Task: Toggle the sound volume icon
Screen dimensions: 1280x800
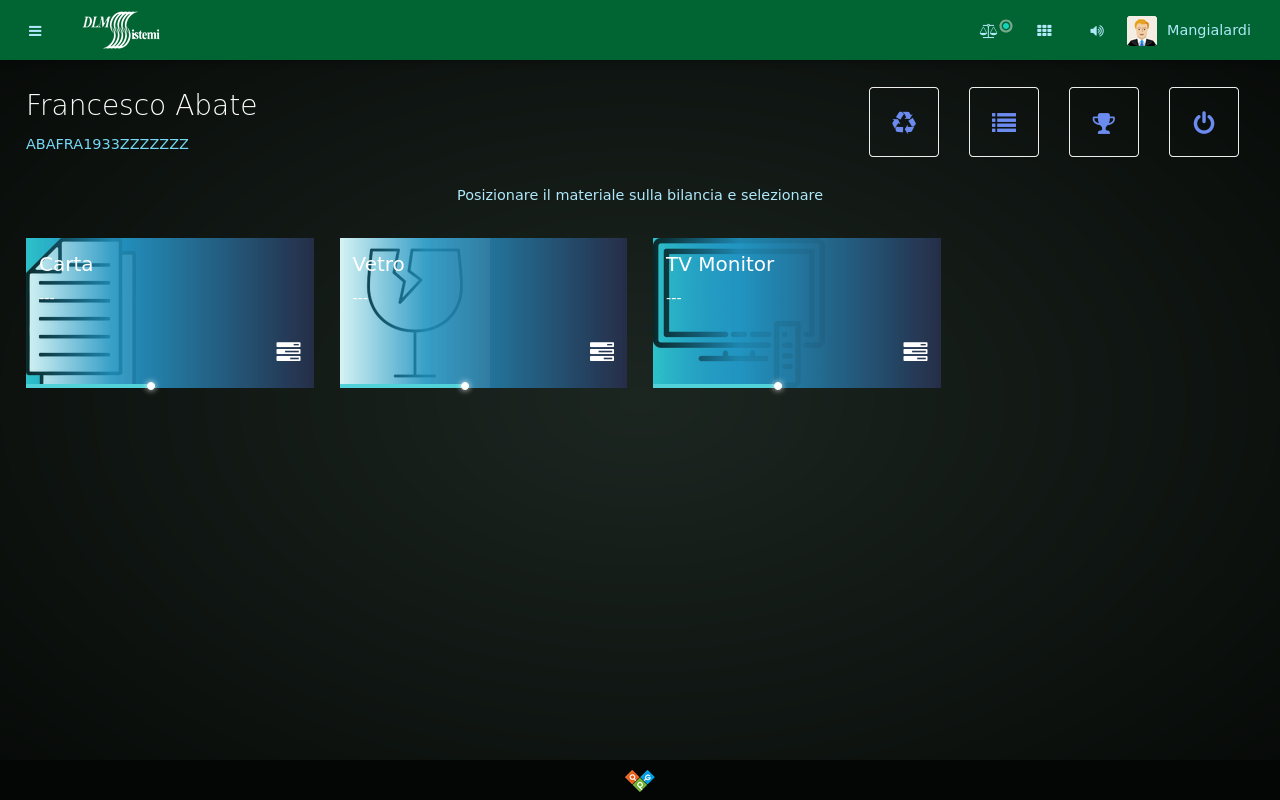Action: [1097, 31]
